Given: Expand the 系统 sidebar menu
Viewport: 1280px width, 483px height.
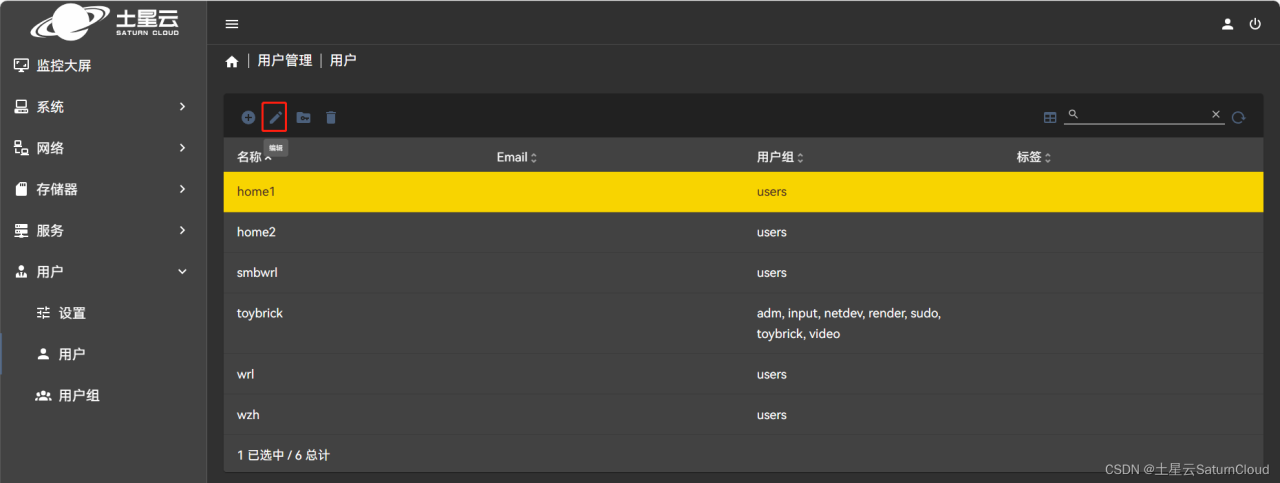Looking at the screenshot, I should pos(100,107).
